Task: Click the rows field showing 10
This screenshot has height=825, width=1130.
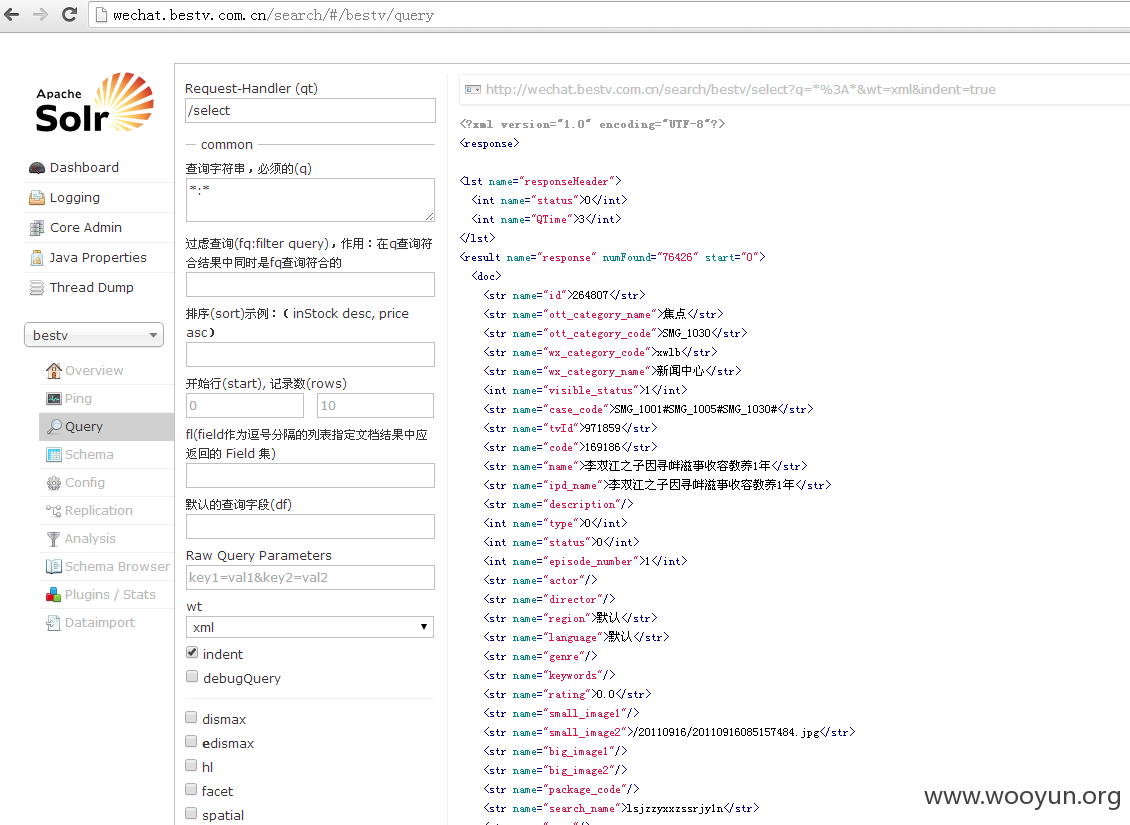Action: coord(375,405)
